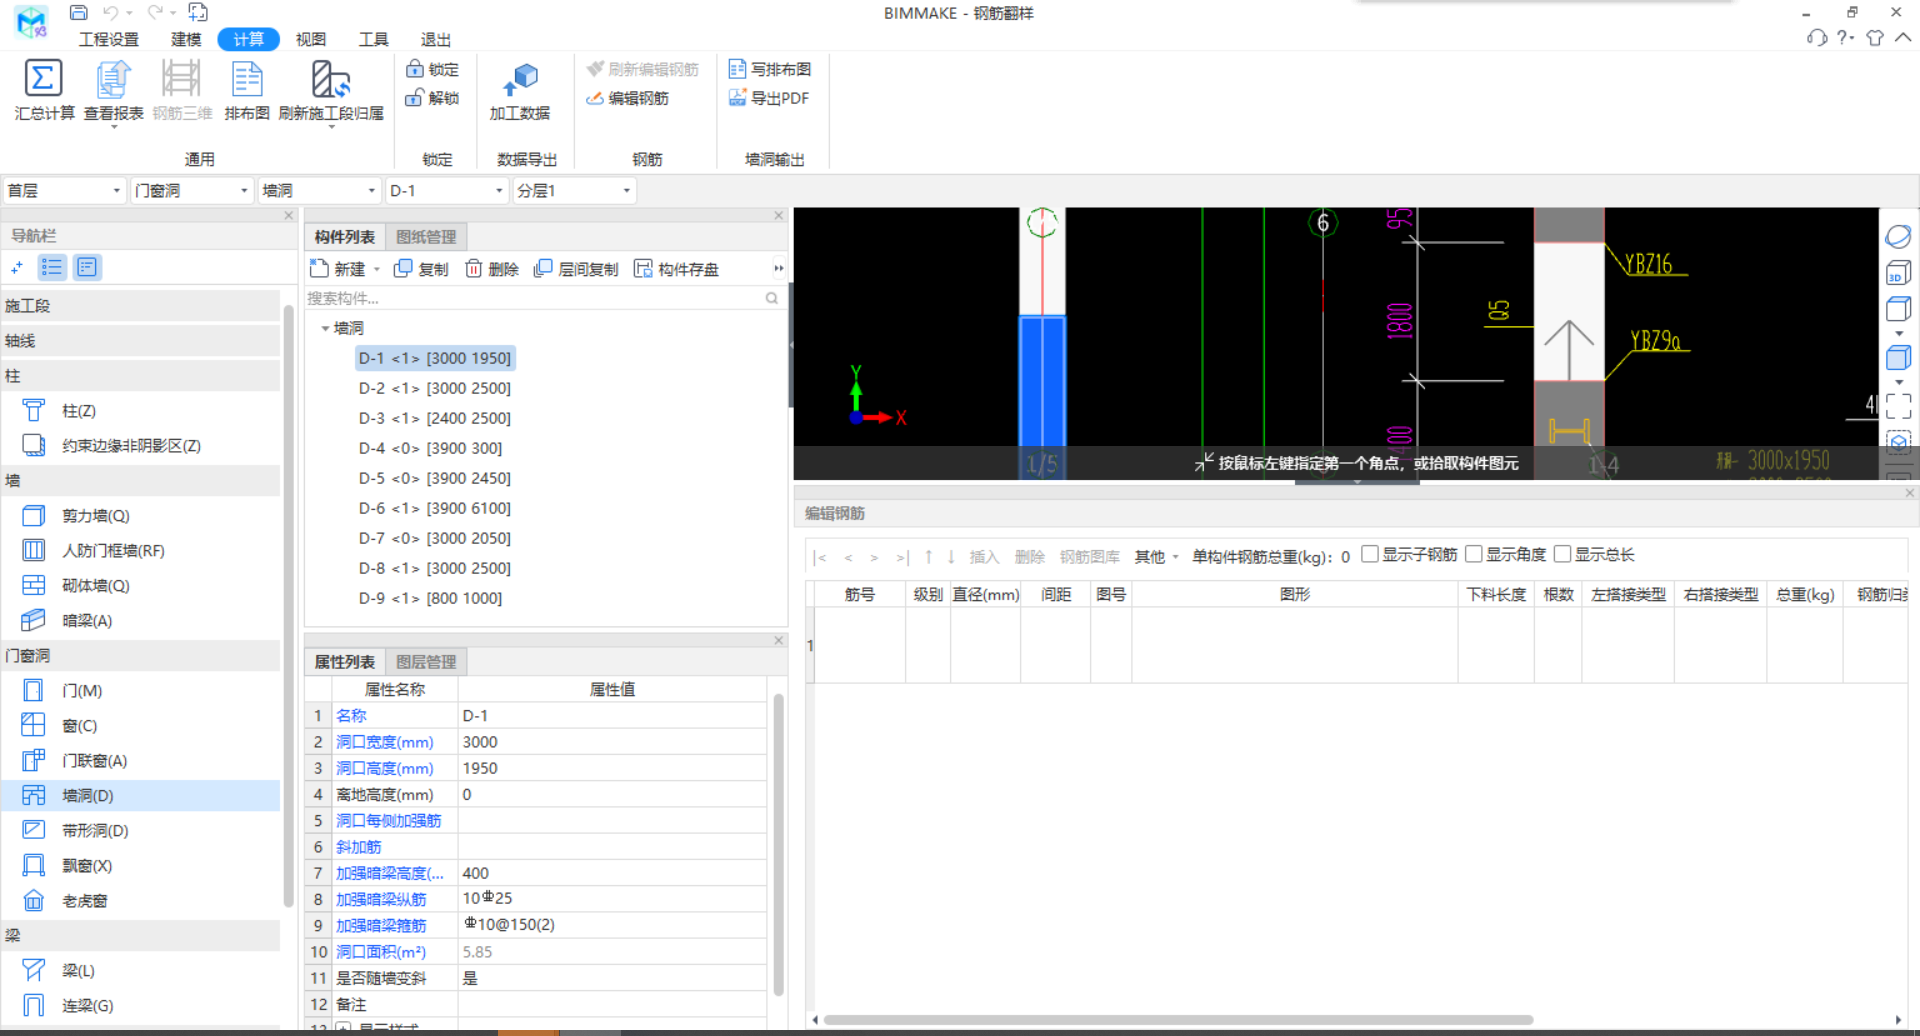
Task: Click the 锁定 lock icon
Action: [x=415, y=69]
